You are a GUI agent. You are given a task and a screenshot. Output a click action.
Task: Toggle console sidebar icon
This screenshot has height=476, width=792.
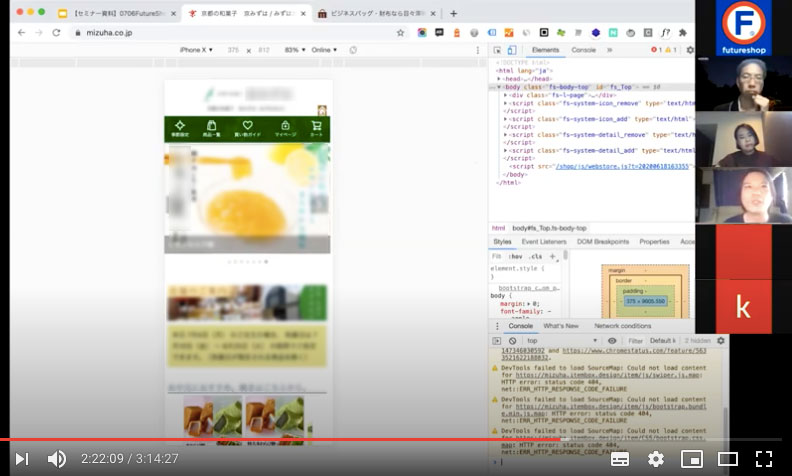pyautogui.click(x=497, y=341)
